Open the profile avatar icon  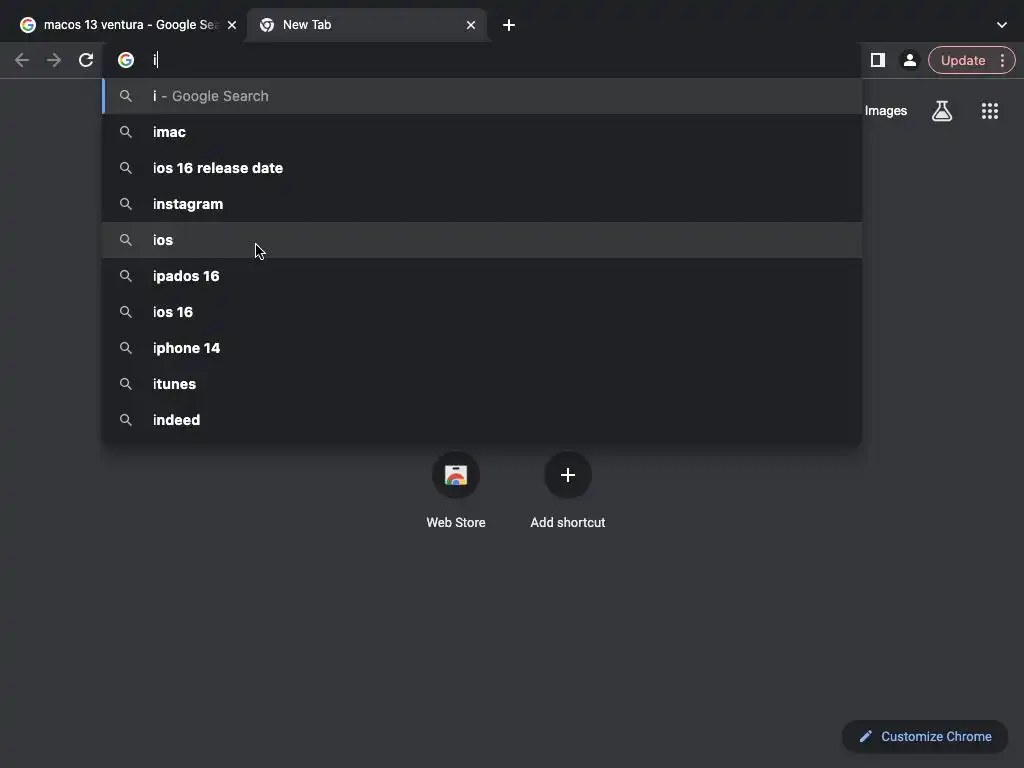pyautogui.click(x=909, y=60)
